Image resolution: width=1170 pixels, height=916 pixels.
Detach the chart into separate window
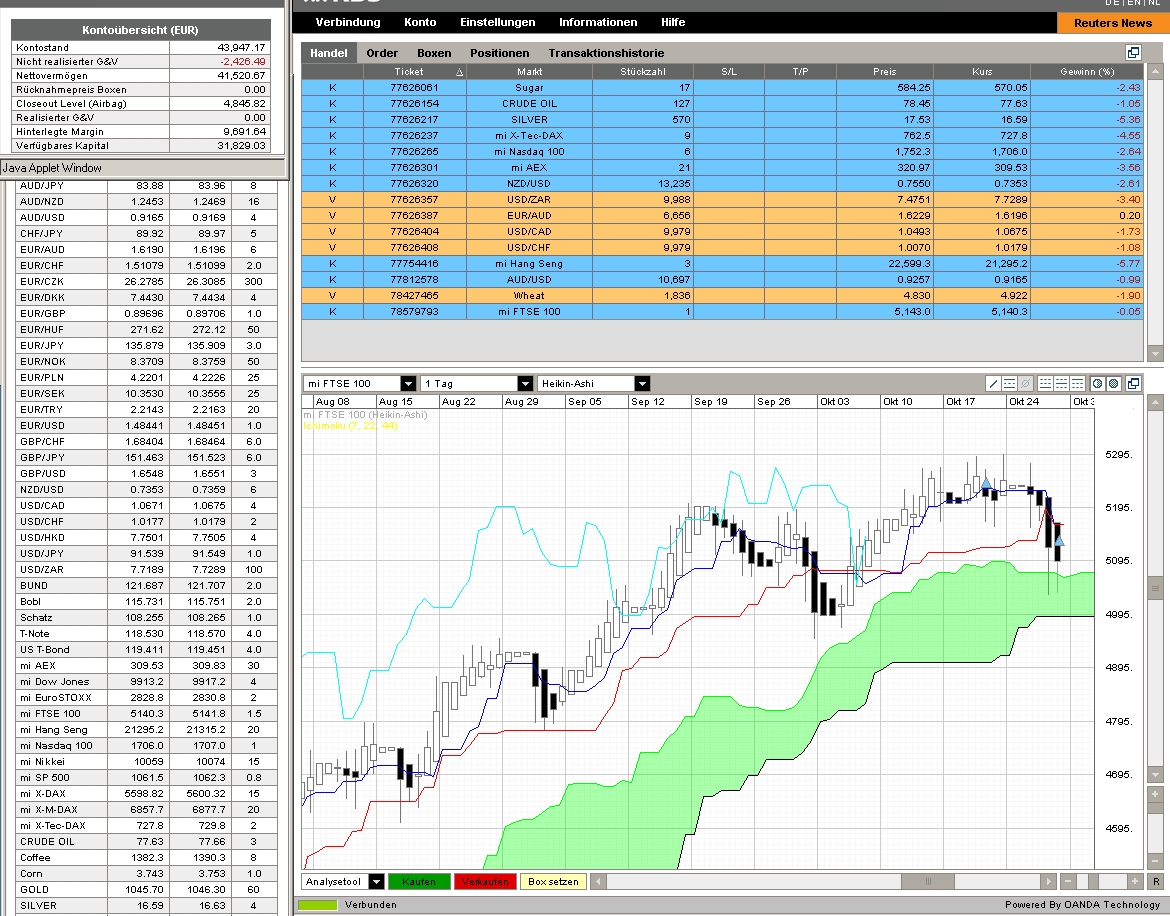[1133, 383]
